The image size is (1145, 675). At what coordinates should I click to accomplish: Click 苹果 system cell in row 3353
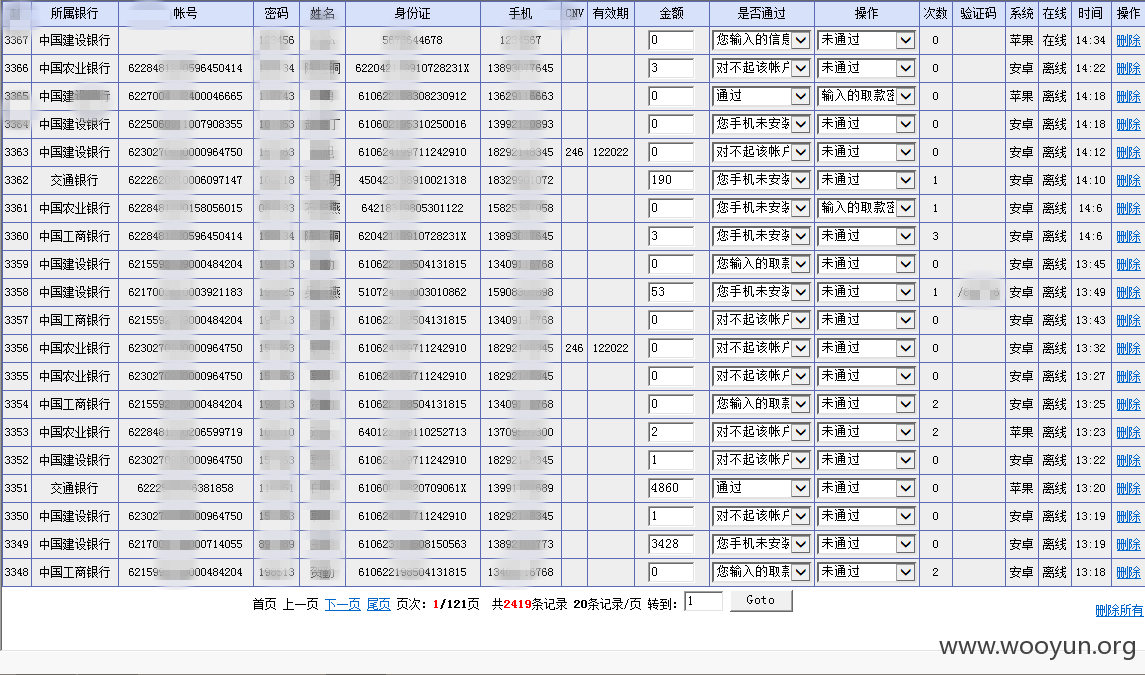(x=1022, y=432)
